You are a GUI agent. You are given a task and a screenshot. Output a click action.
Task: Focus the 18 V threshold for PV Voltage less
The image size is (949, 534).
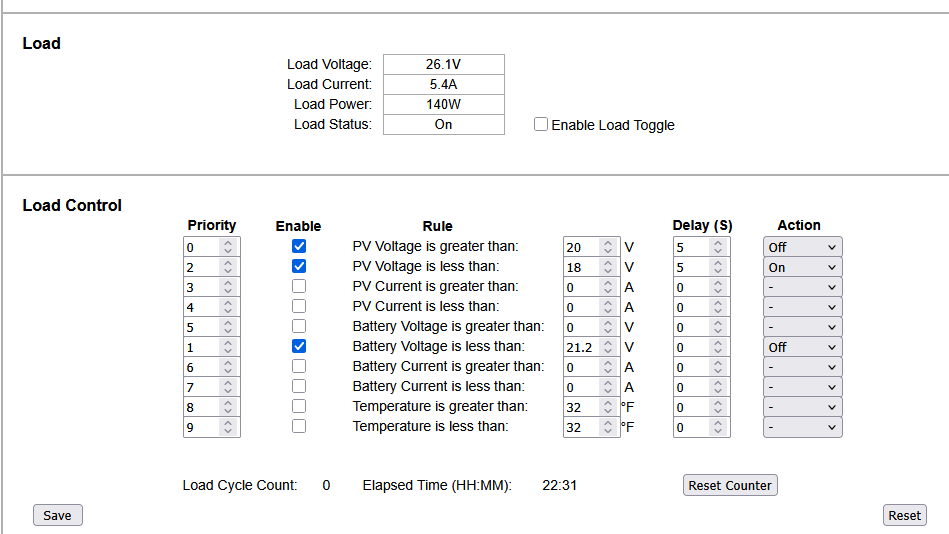591,267
